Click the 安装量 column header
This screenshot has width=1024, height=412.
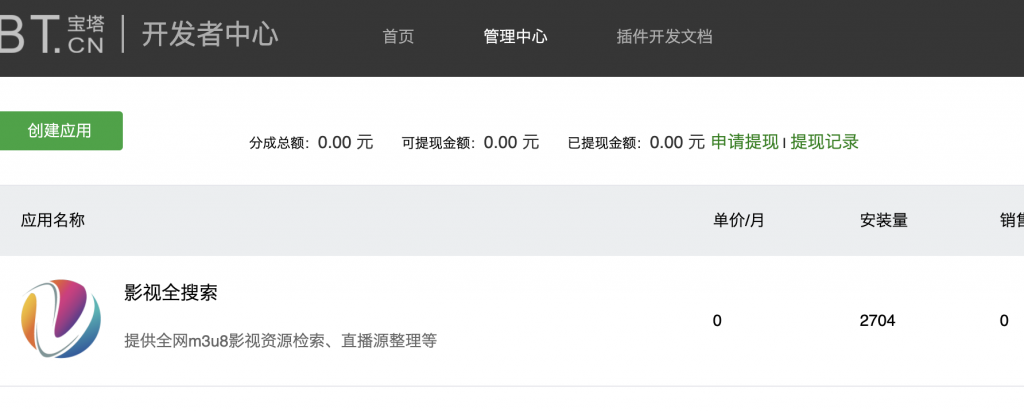(884, 221)
